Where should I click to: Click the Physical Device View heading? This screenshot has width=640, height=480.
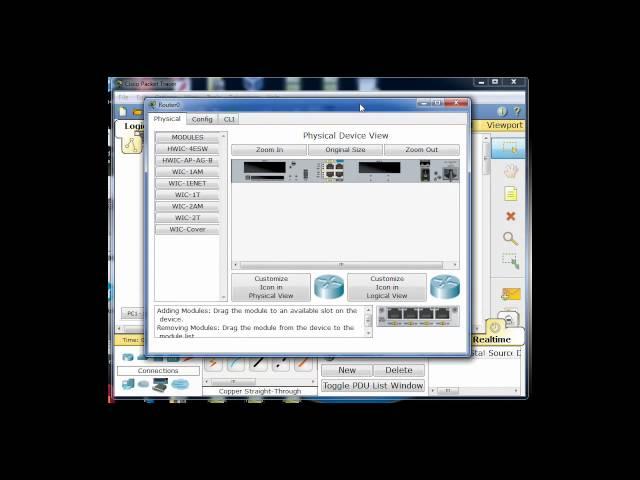345,136
